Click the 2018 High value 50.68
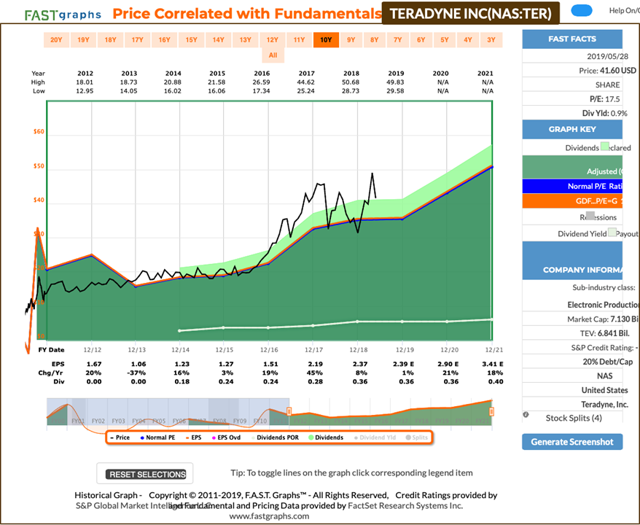The width and height of the screenshot is (640, 525). pos(351,82)
